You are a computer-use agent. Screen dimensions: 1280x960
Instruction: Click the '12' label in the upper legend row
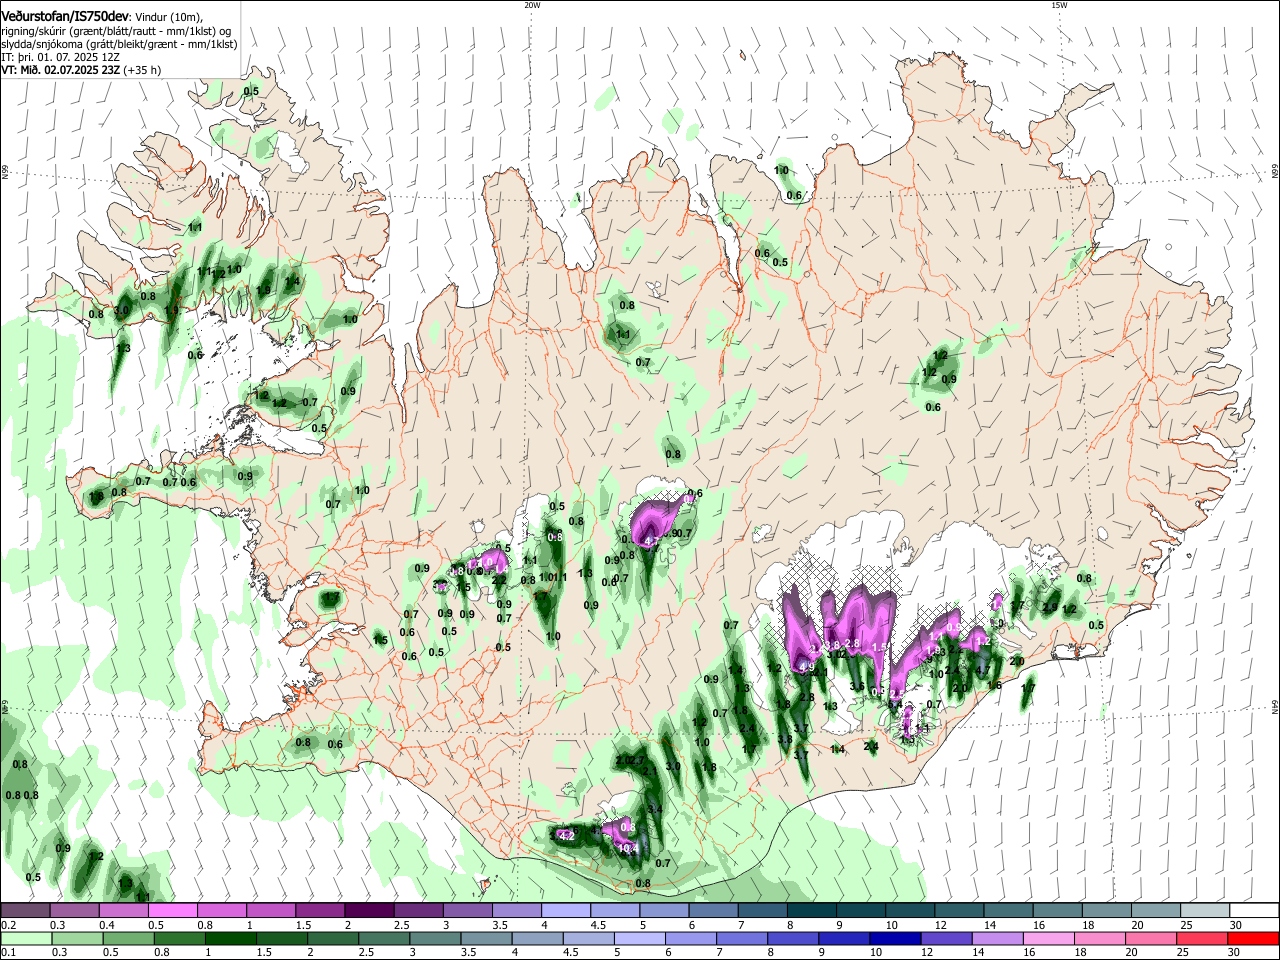pos(941,925)
